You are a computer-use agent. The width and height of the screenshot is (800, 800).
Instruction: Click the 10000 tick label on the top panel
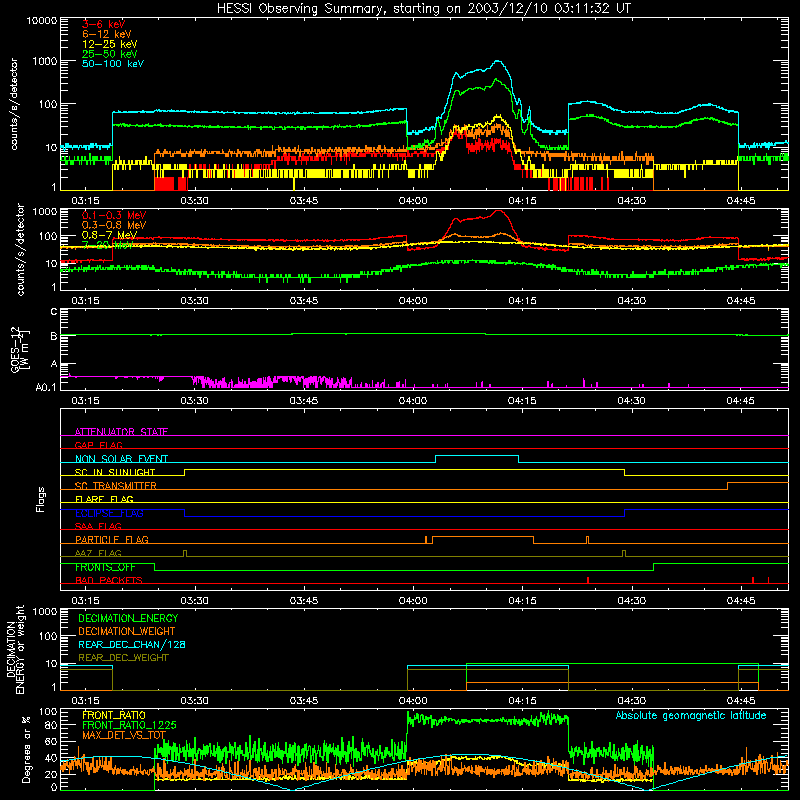click(x=42, y=20)
